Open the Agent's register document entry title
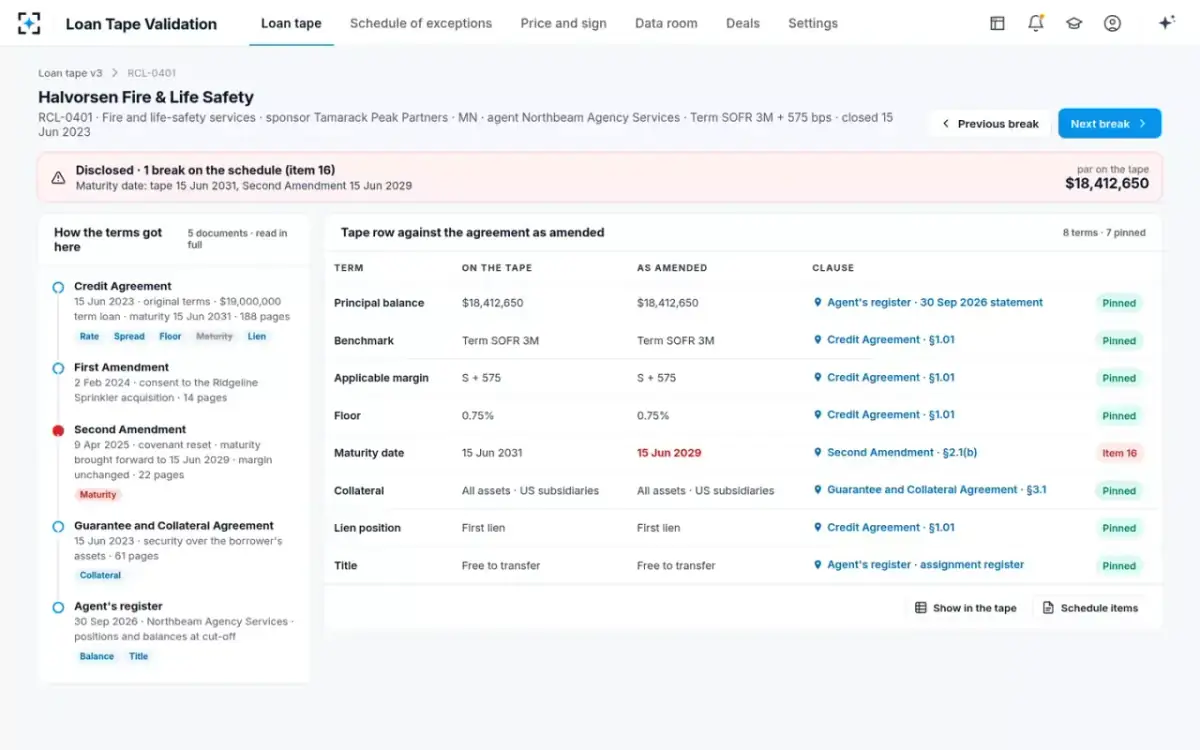Screen dimensions: 1200x750 [x=118, y=606]
